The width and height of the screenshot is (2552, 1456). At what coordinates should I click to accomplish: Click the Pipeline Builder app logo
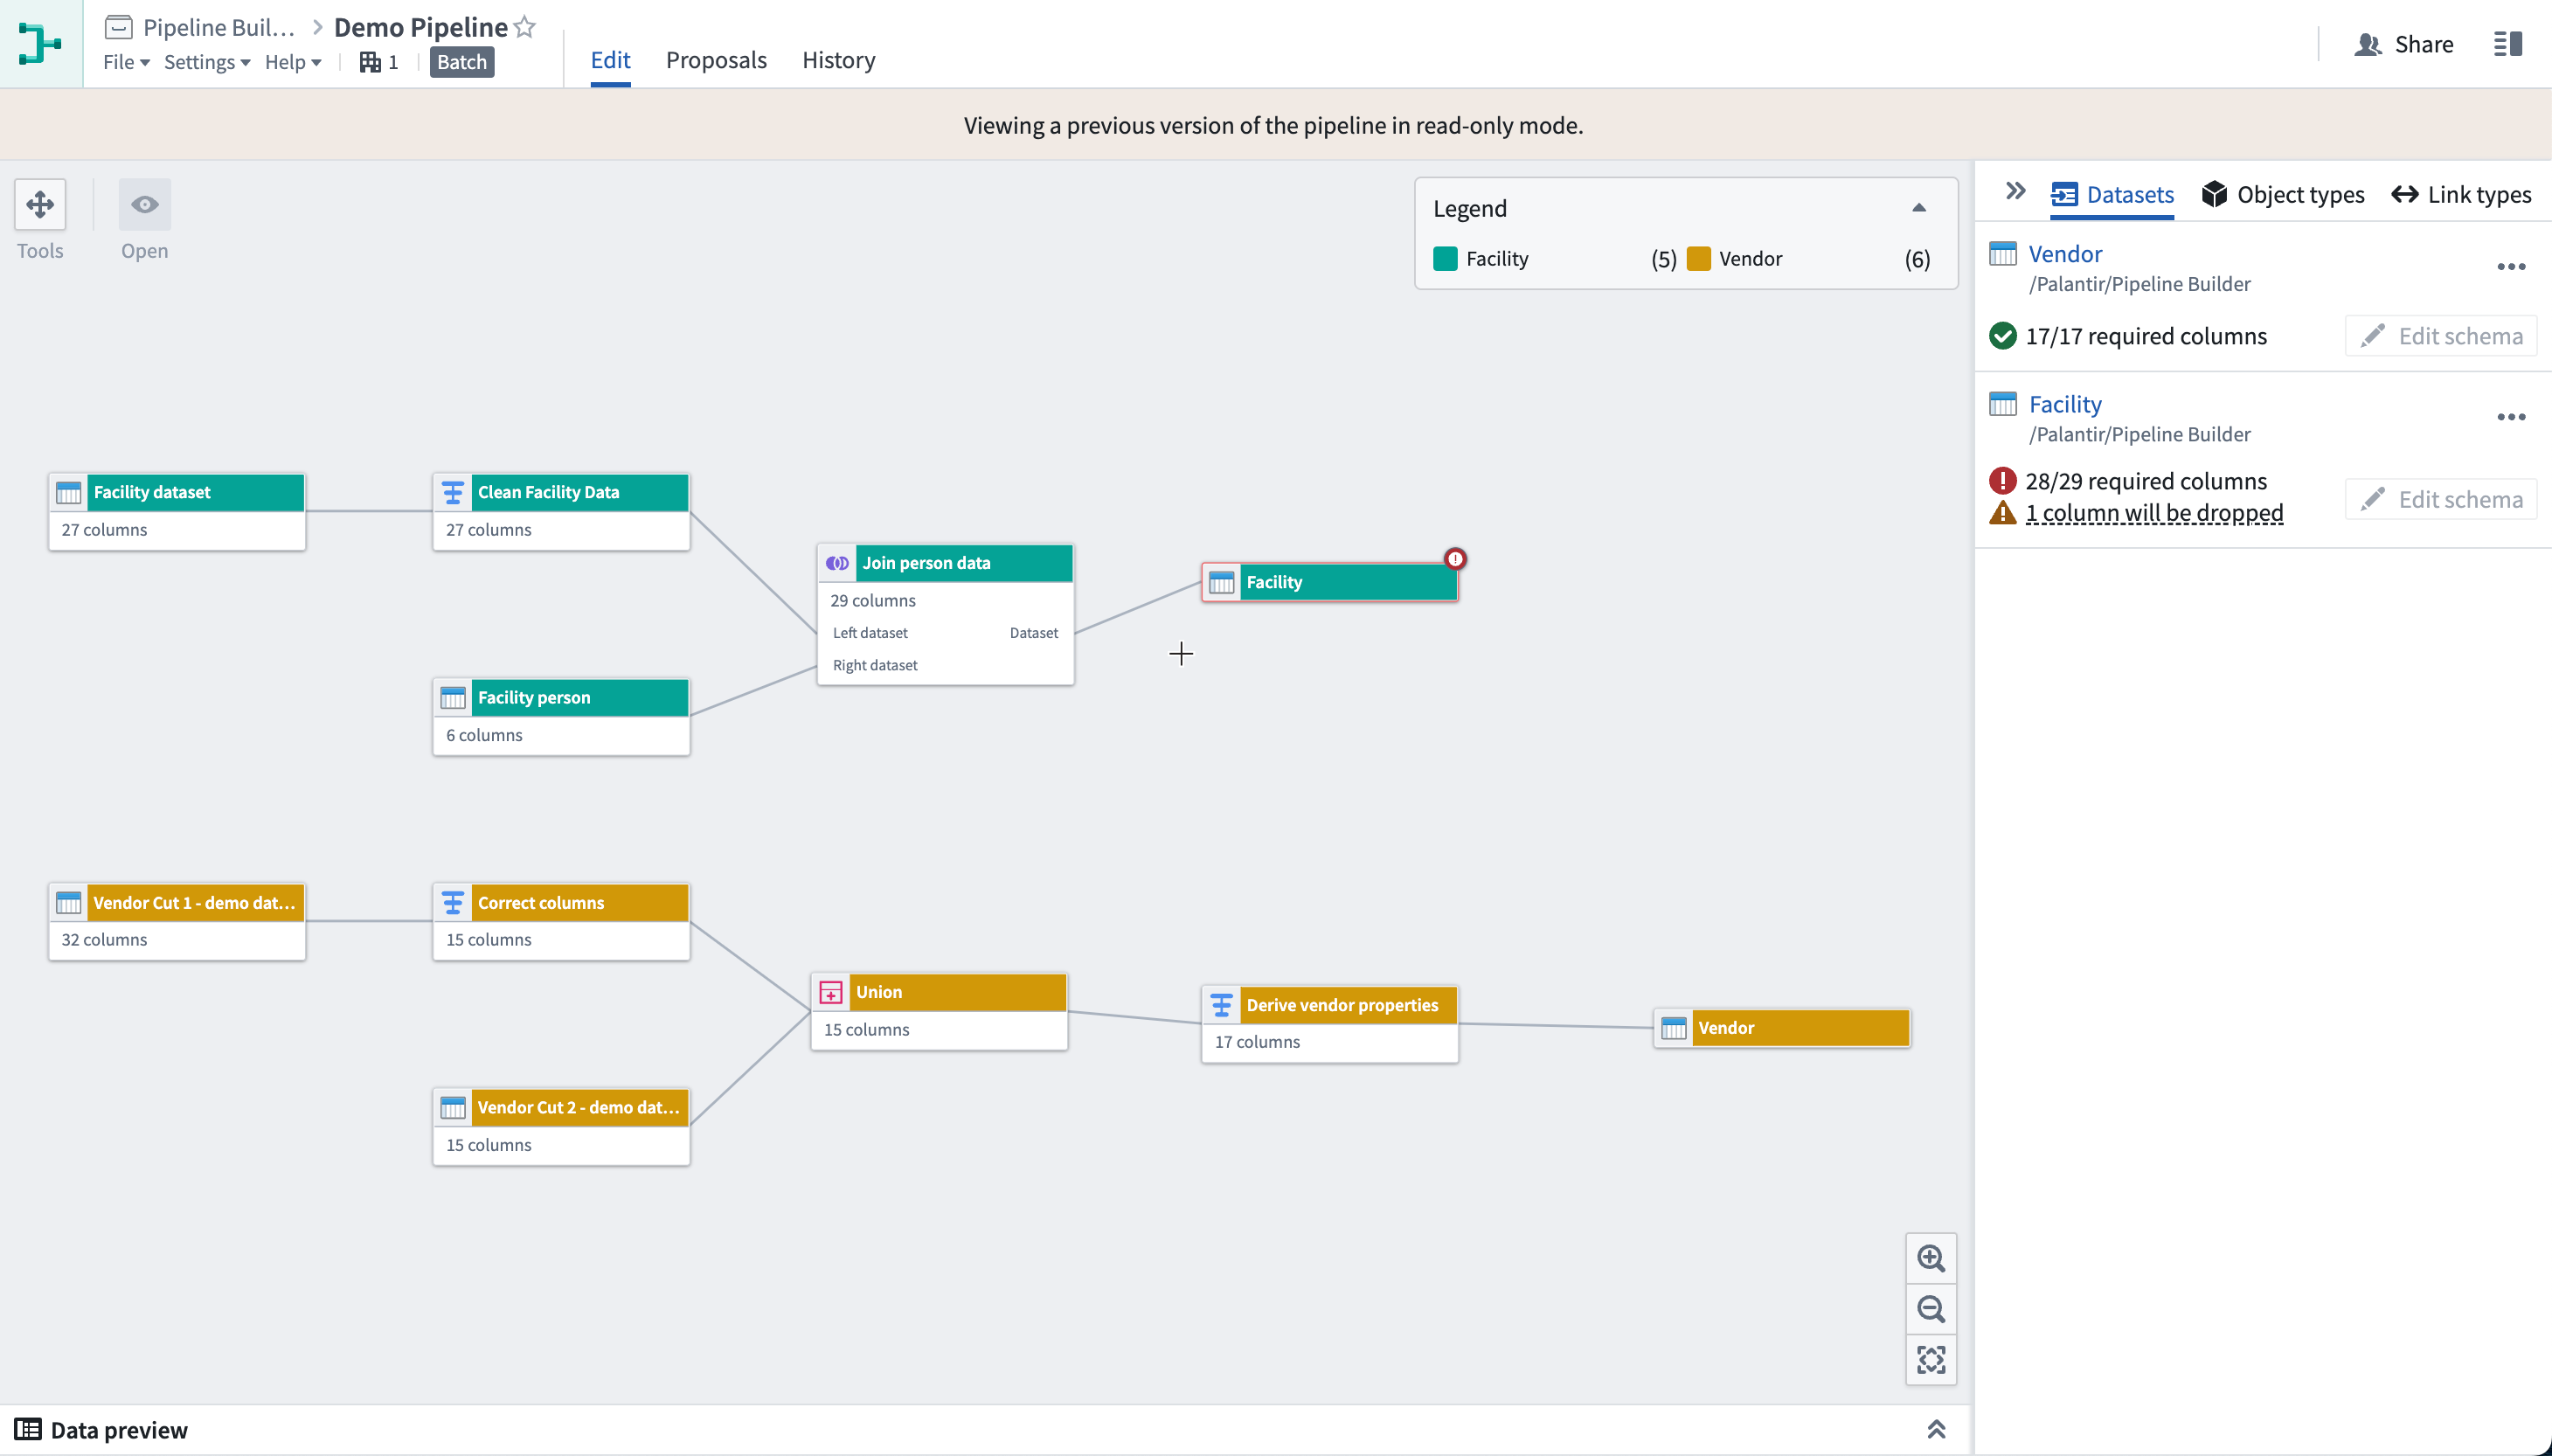[41, 44]
